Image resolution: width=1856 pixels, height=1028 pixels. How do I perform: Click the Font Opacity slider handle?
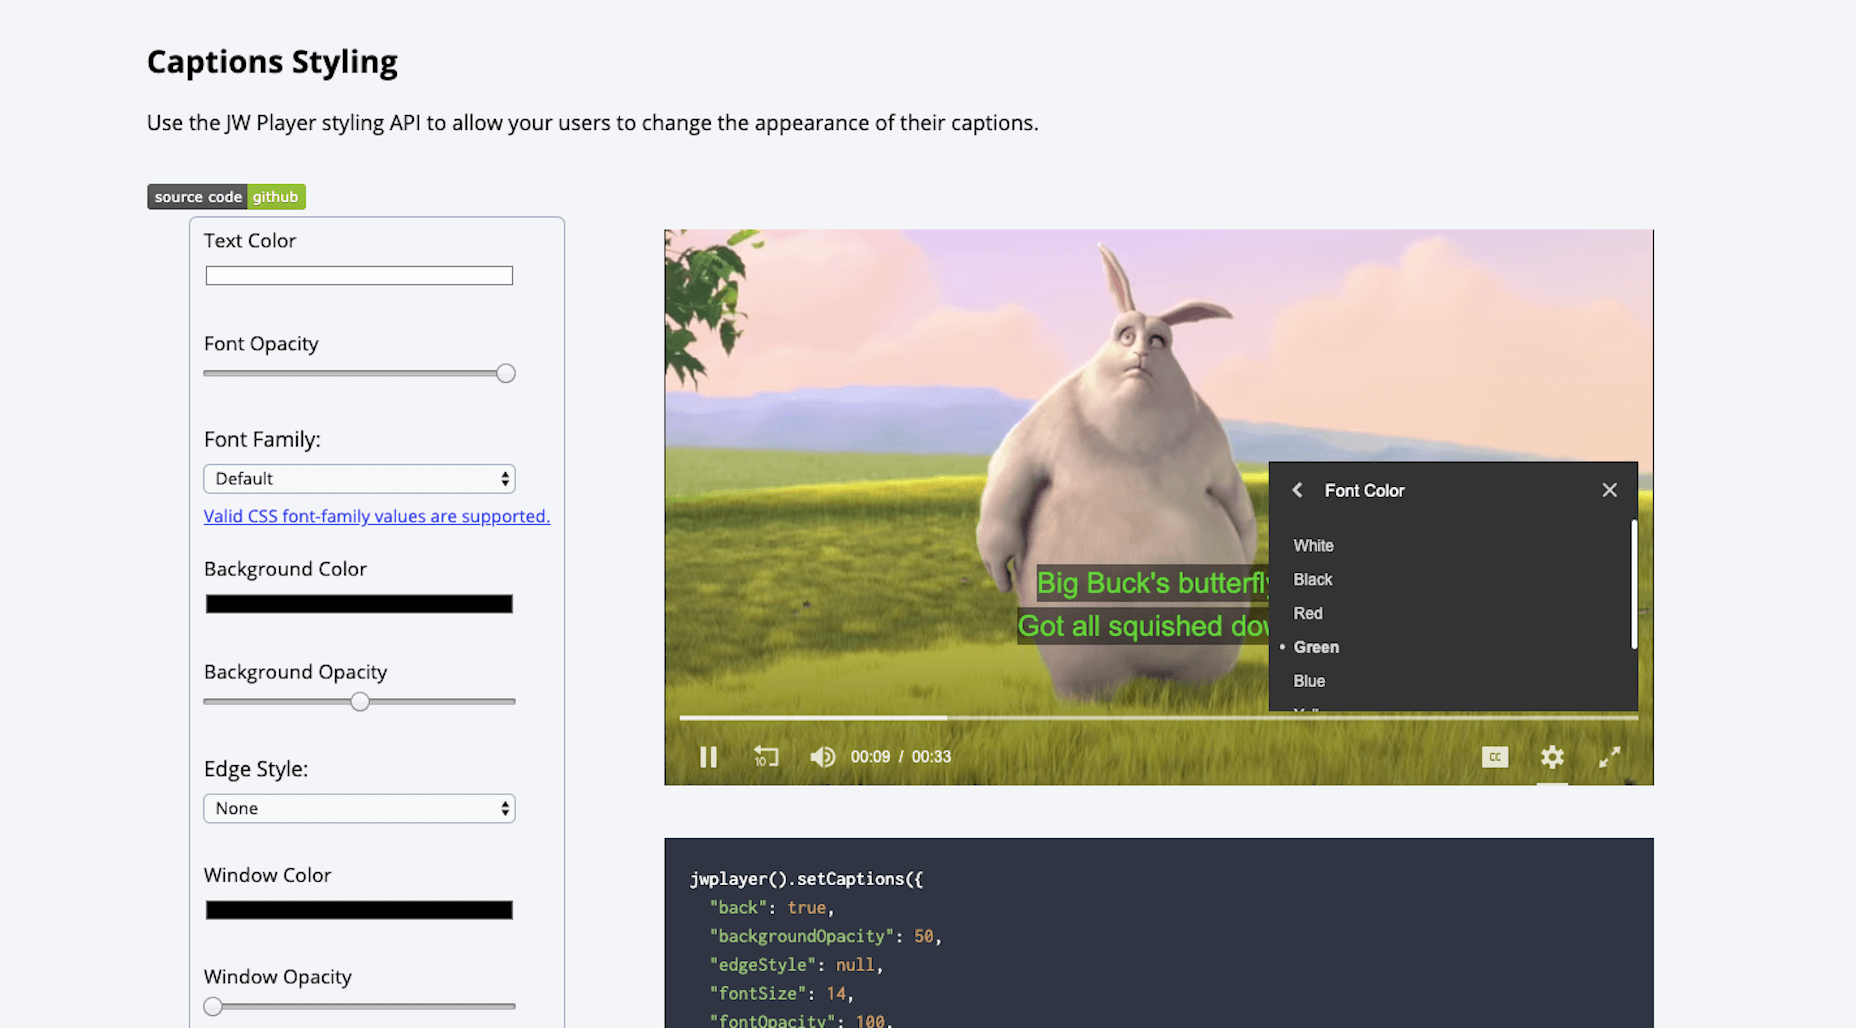click(x=506, y=373)
